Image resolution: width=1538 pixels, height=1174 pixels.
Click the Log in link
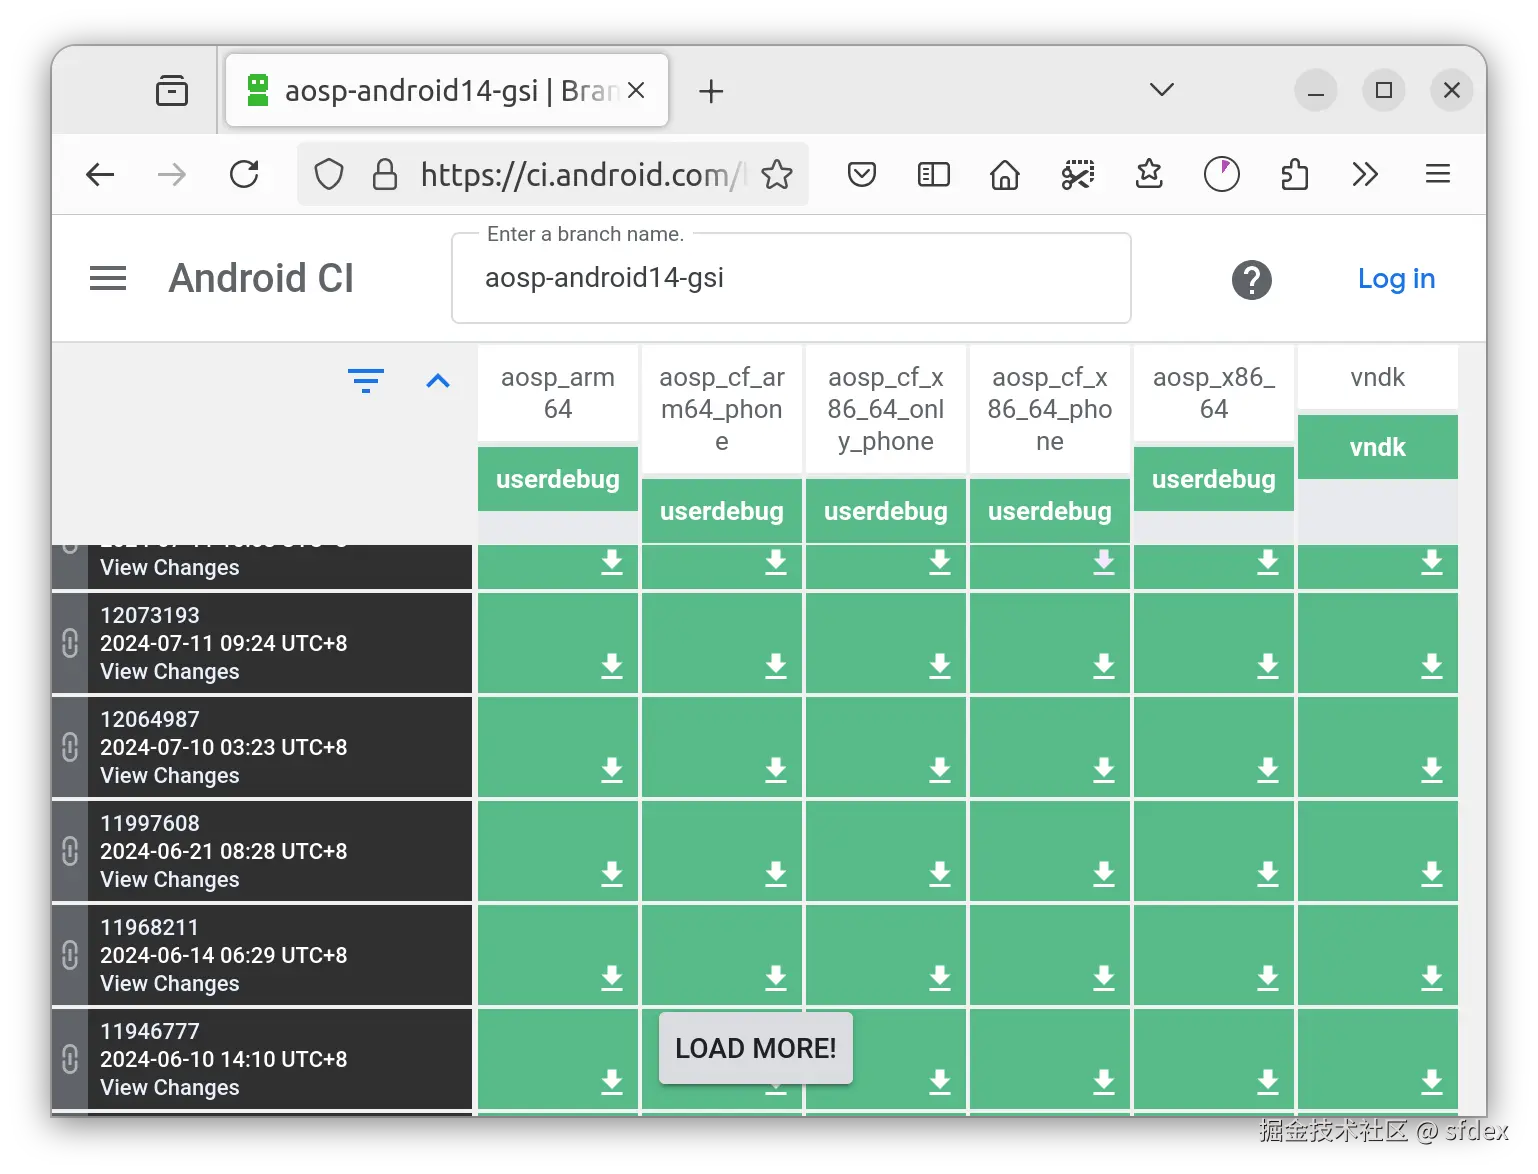point(1396,279)
